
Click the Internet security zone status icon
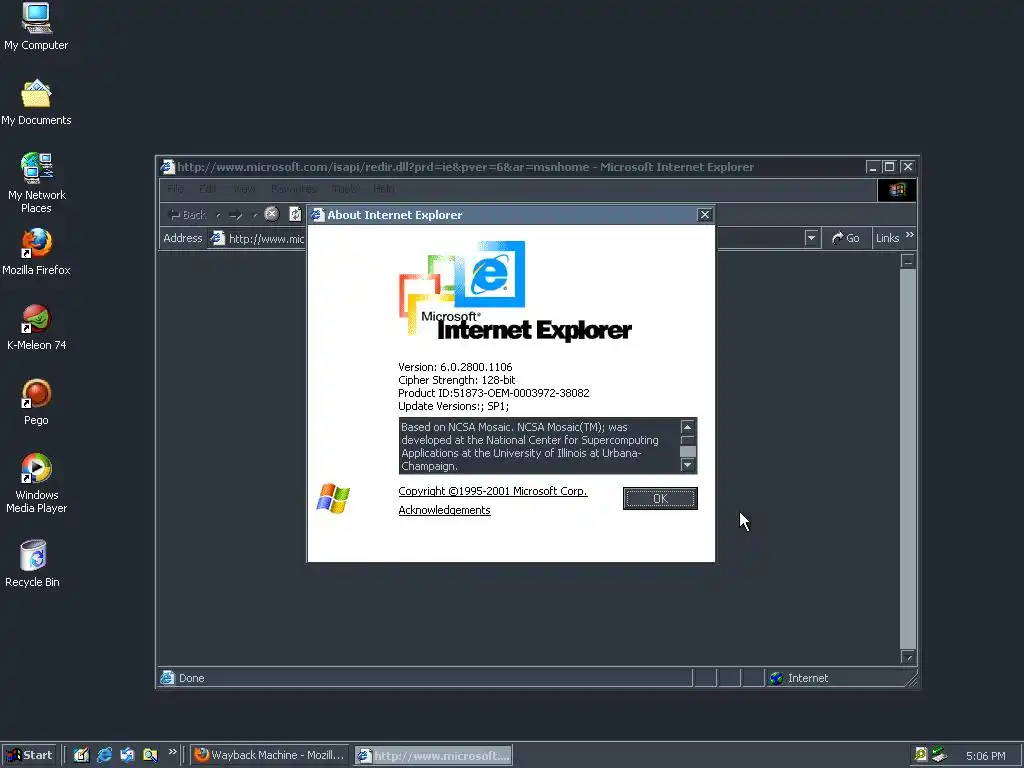coord(776,678)
